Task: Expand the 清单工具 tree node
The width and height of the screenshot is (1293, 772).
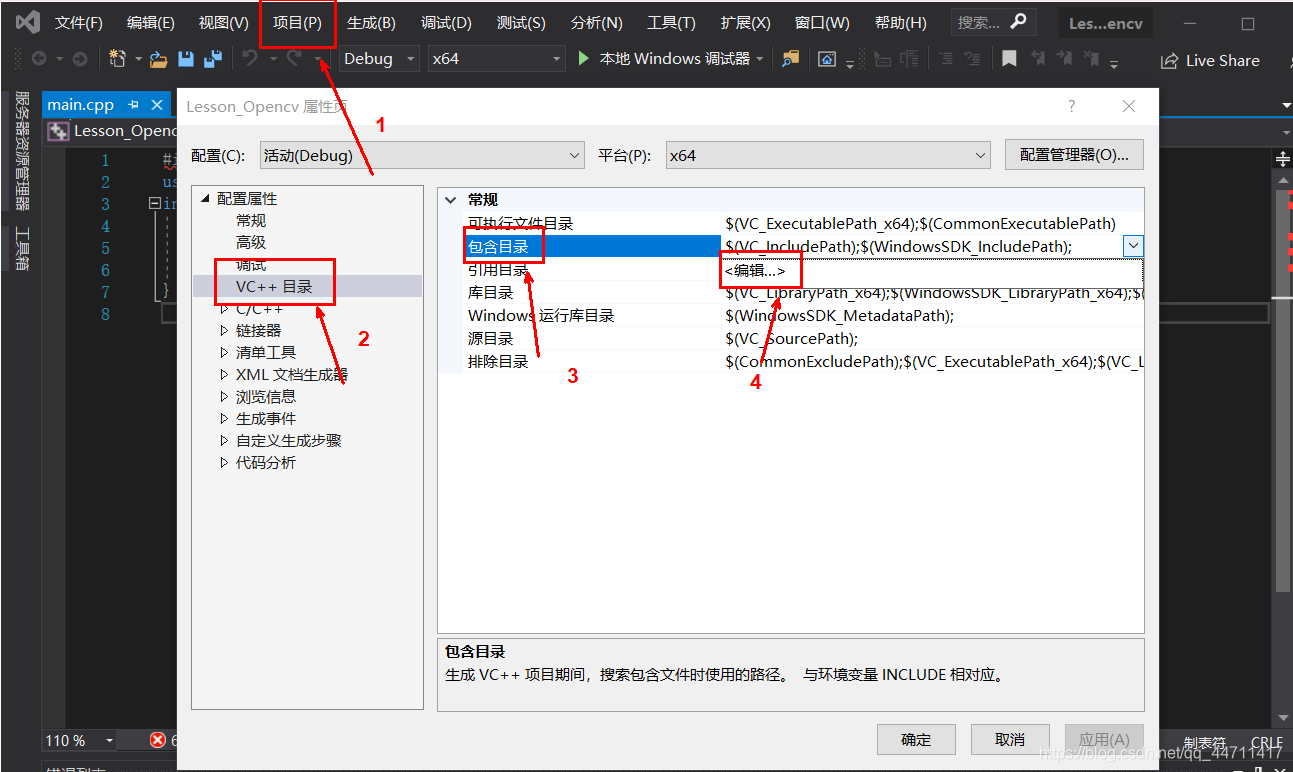Action: coord(224,353)
